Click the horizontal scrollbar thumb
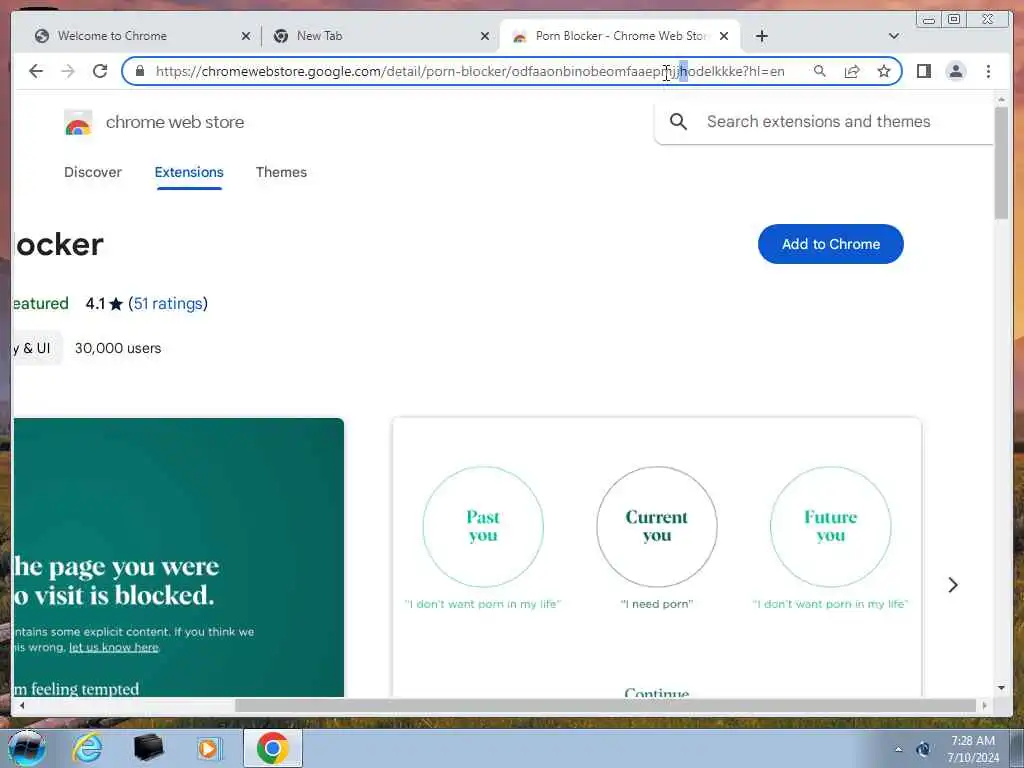The width and height of the screenshot is (1024, 768). [x=605, y=705]
